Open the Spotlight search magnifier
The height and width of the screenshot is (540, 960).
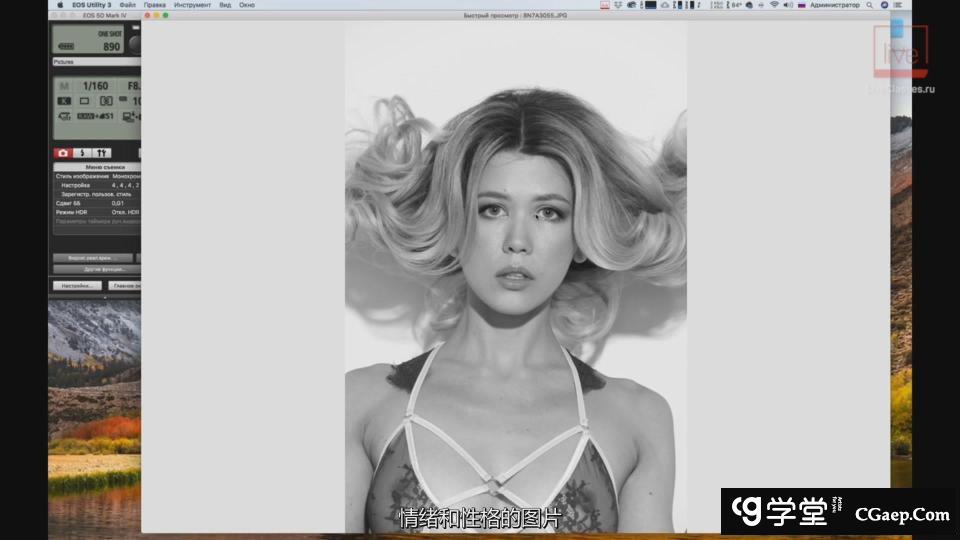pyautogui.click(x=868, y=5)
